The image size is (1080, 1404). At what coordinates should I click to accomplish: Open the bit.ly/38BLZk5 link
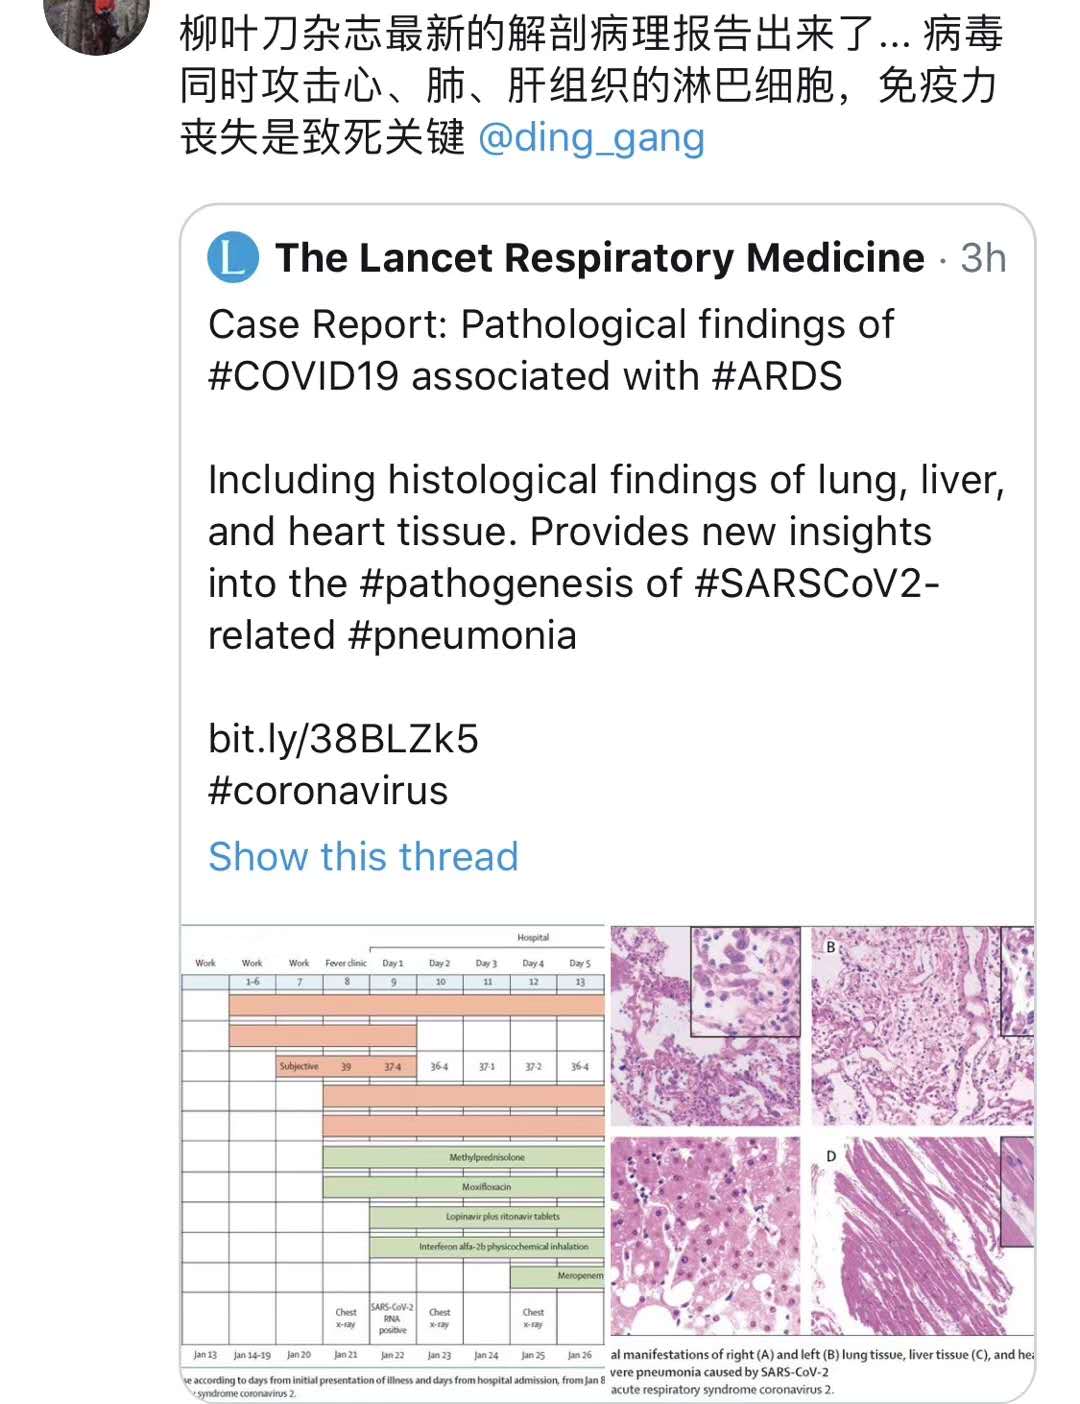pyautogui.click(x=343, y=739)
